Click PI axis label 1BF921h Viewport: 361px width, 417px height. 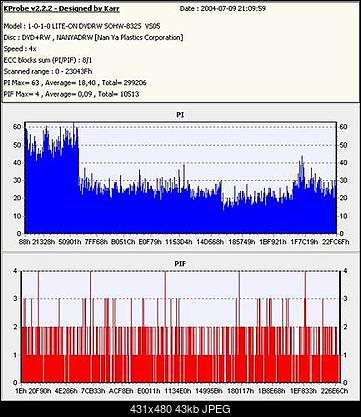click(x=273, y=241)
